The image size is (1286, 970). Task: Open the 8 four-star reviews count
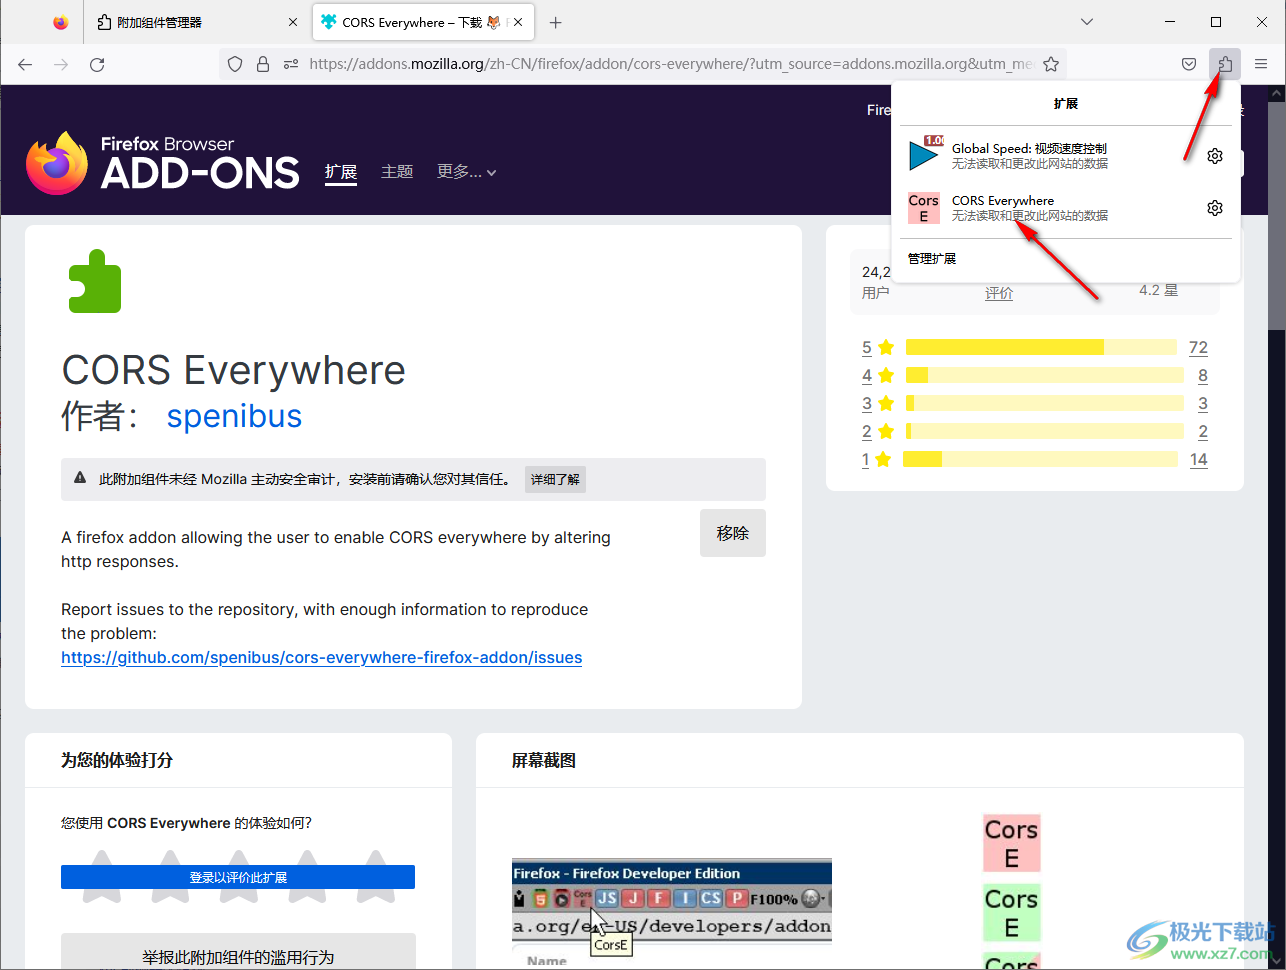click(1203, 375)
